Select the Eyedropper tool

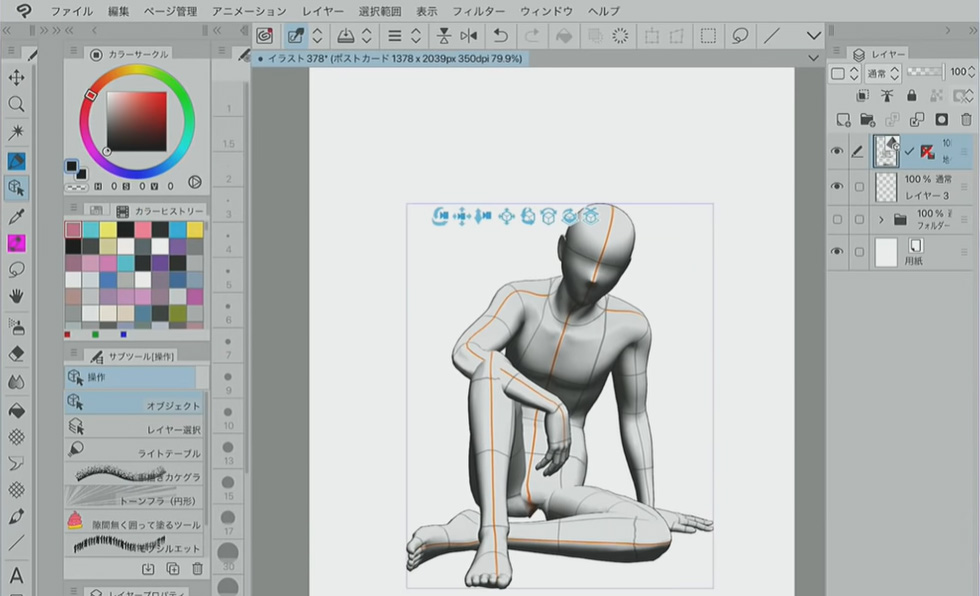click(16, 216)
